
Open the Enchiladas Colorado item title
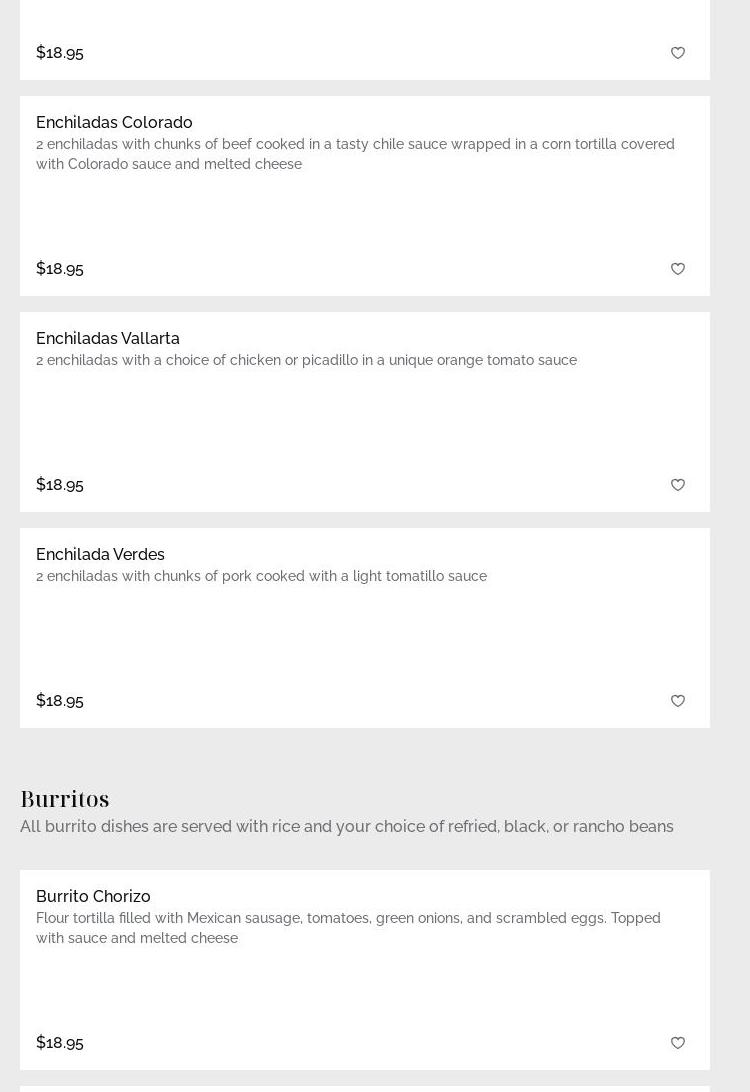(x=114, y=122)
